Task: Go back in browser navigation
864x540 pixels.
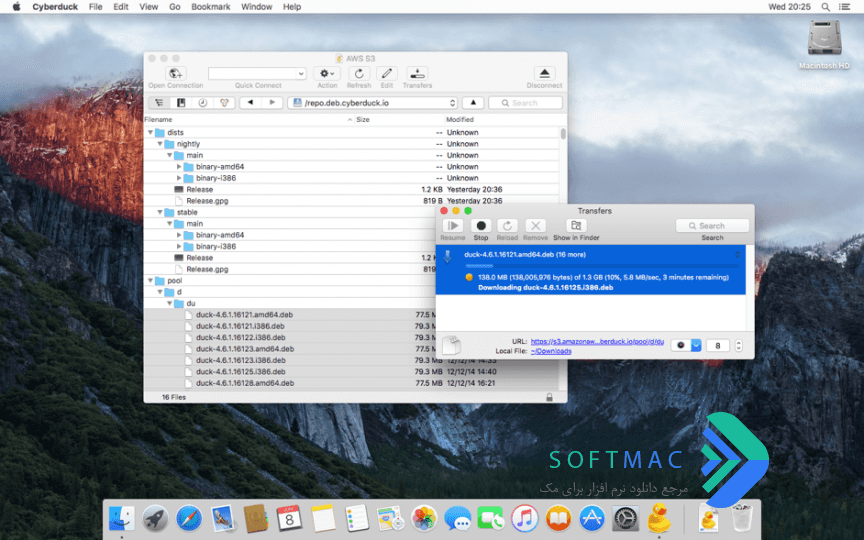Action: [250, 103]
